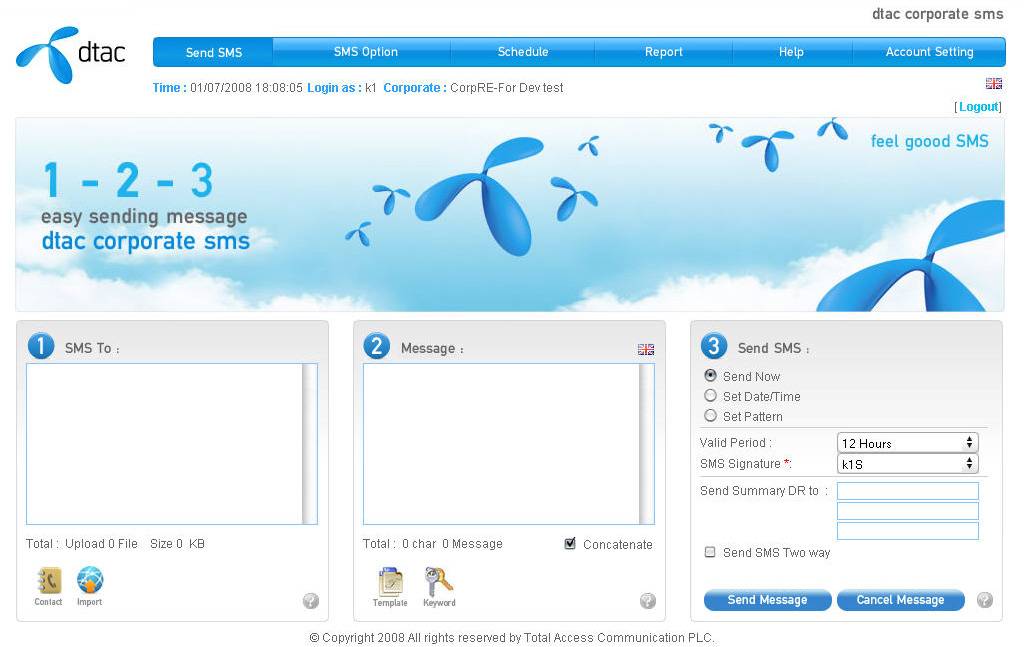Click the first Send Summary DR field

coord(908,490)
